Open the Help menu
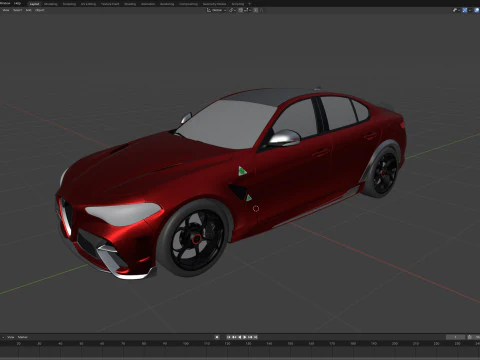 click(x=17, y=3)
